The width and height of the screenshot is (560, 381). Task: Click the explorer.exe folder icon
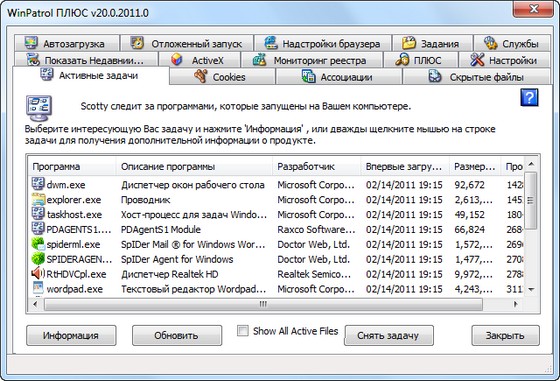(x=38, y=199)
